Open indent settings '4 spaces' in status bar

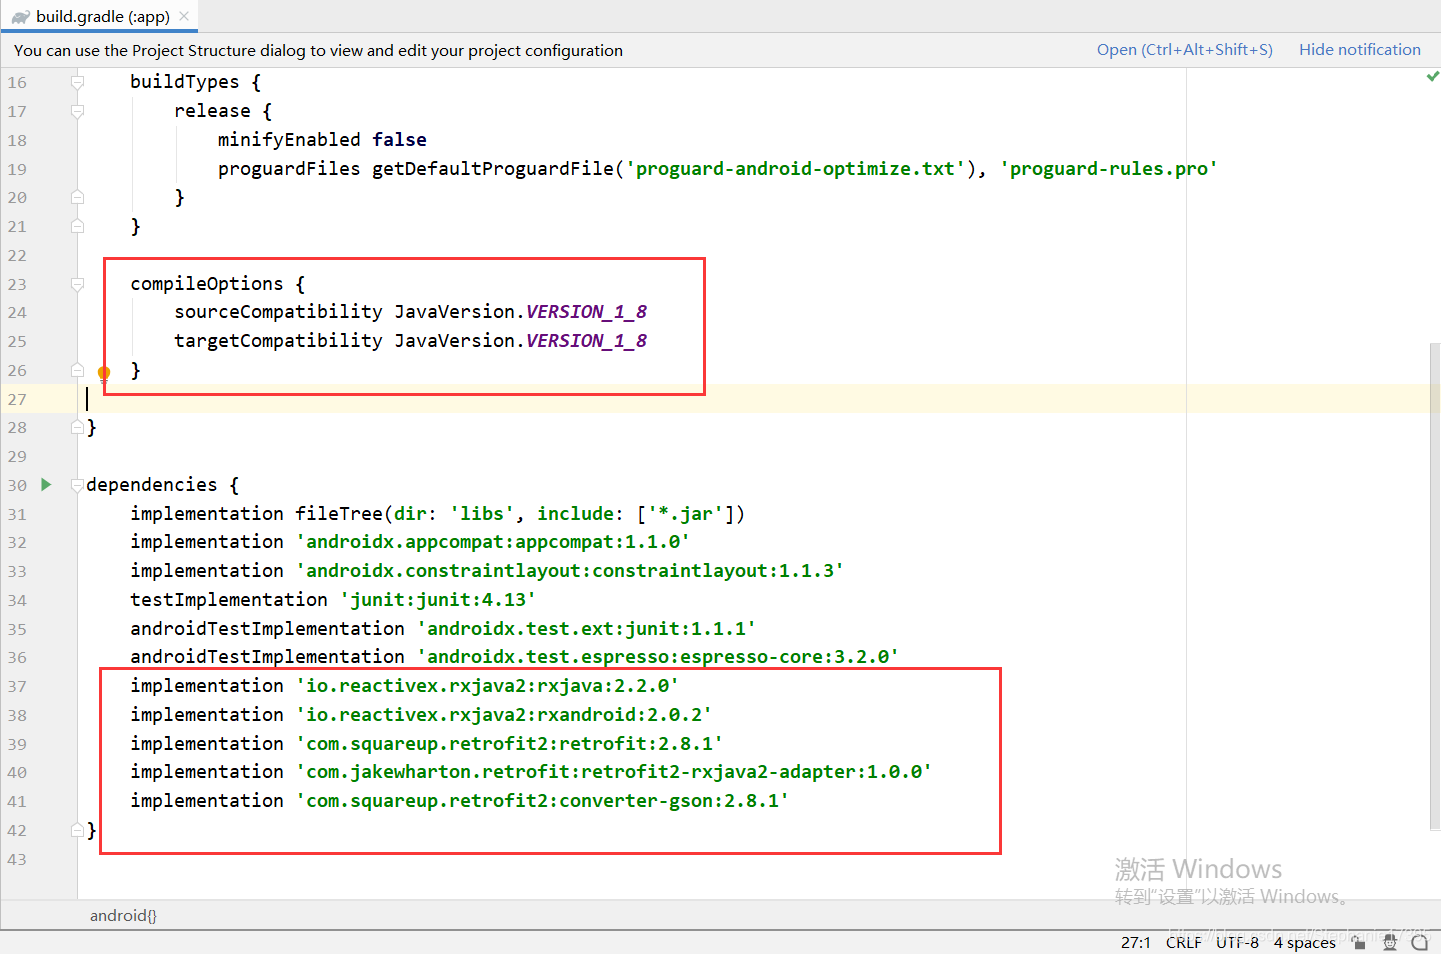coord(1305,942)
